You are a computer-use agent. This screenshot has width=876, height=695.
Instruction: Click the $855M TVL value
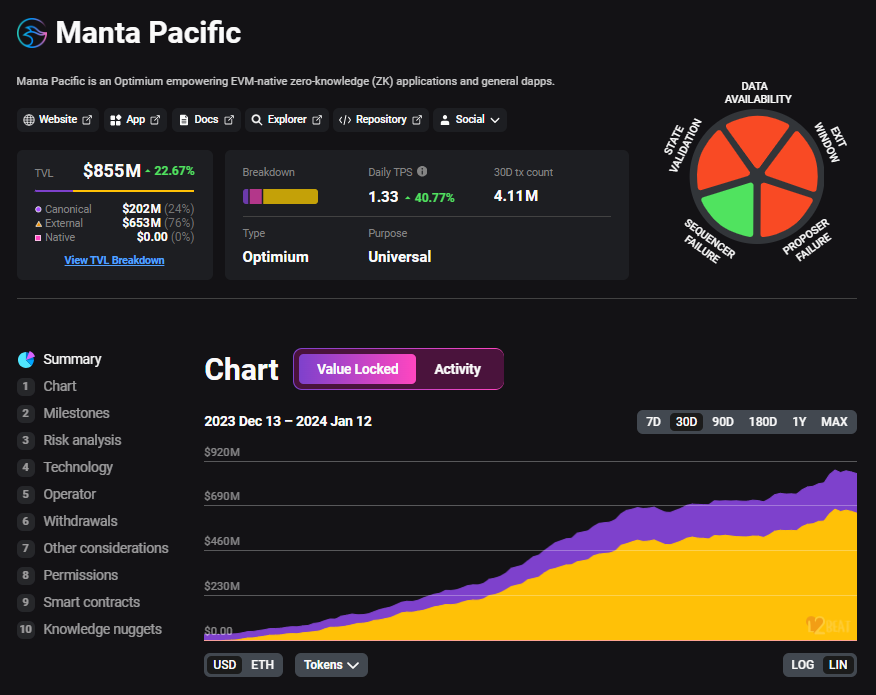112,170
